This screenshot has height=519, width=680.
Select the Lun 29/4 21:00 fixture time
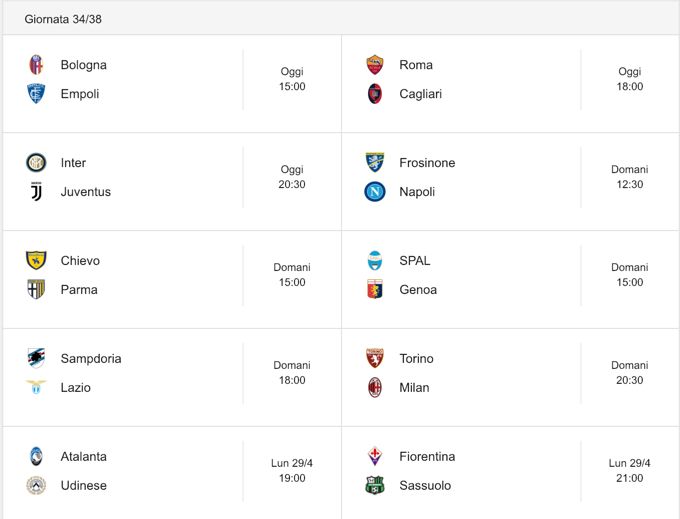click(x=630, y=471)
